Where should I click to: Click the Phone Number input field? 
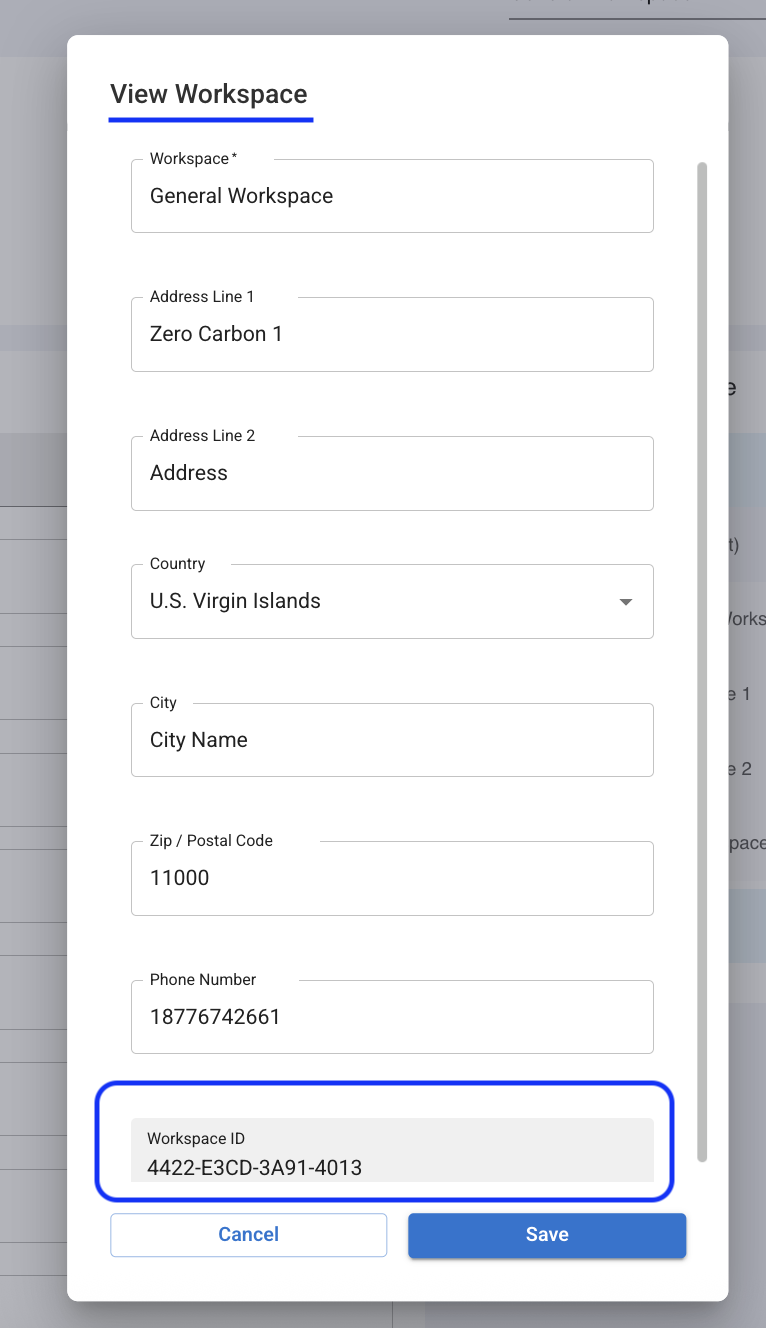click(392, 1018)
